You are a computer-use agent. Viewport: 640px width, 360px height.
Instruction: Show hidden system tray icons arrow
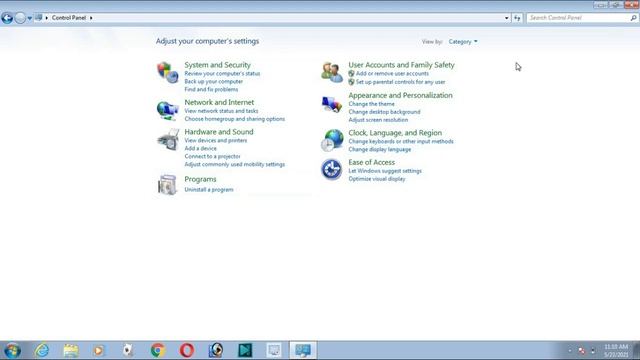(x=570, y=351)
